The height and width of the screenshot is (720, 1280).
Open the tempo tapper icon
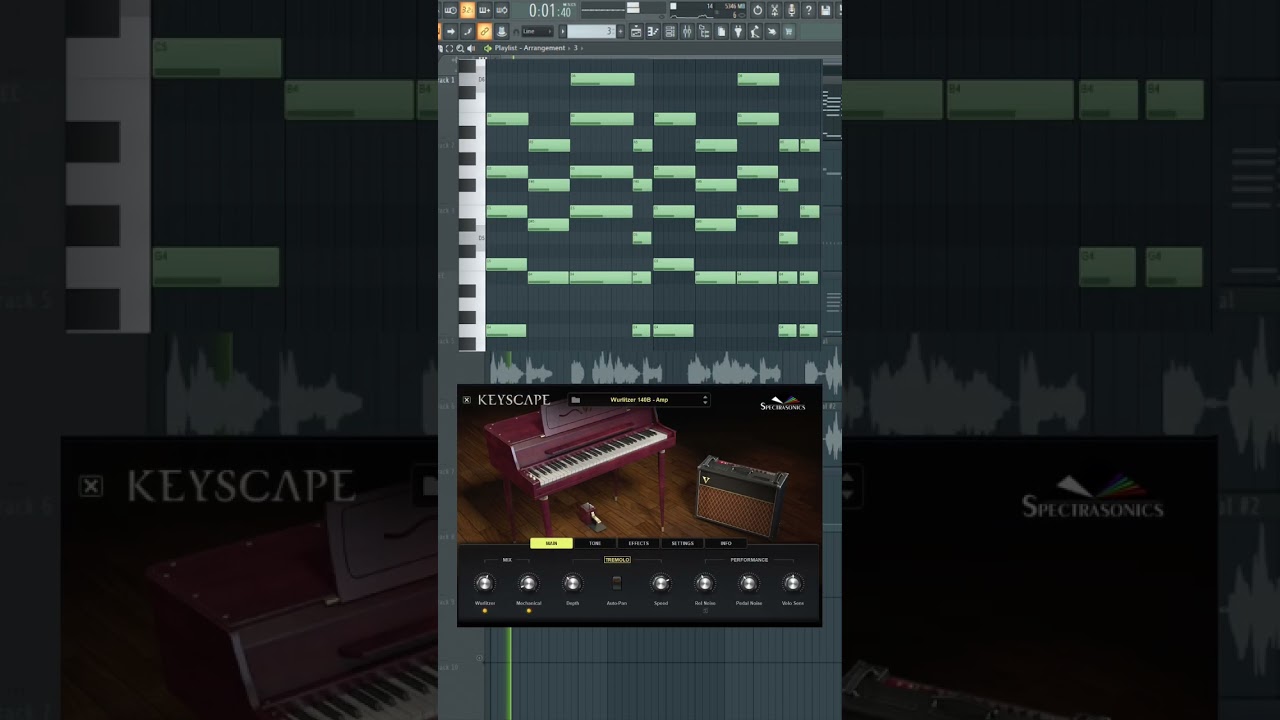755,31
